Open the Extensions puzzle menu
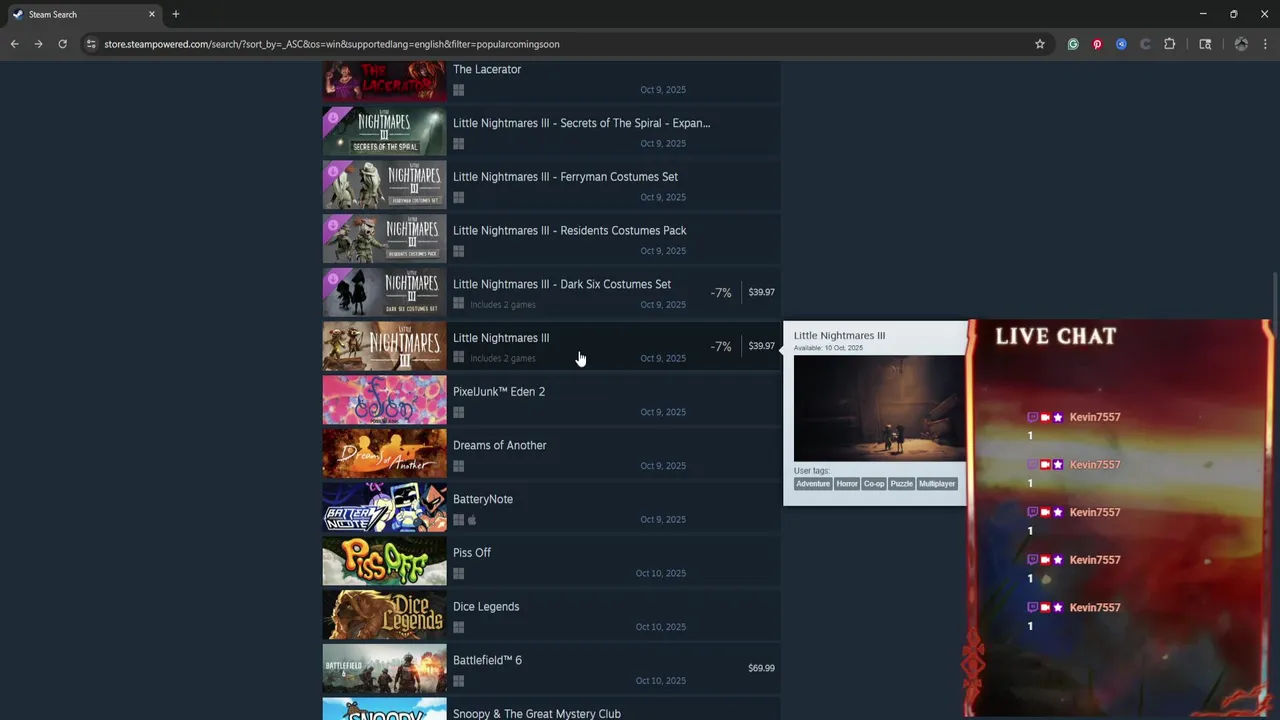Screen dimensions: 1280x720 [x=1169, y=44]
